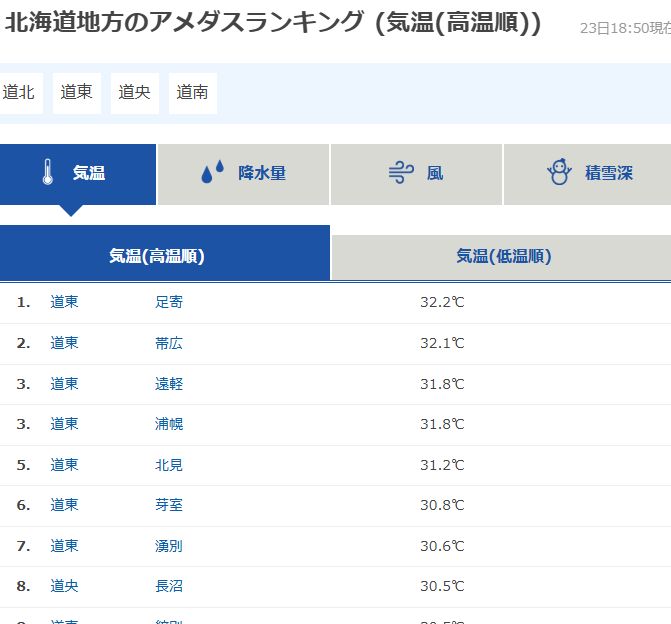
Task: Open the 足寄 station link
Action: pos(169,302)
